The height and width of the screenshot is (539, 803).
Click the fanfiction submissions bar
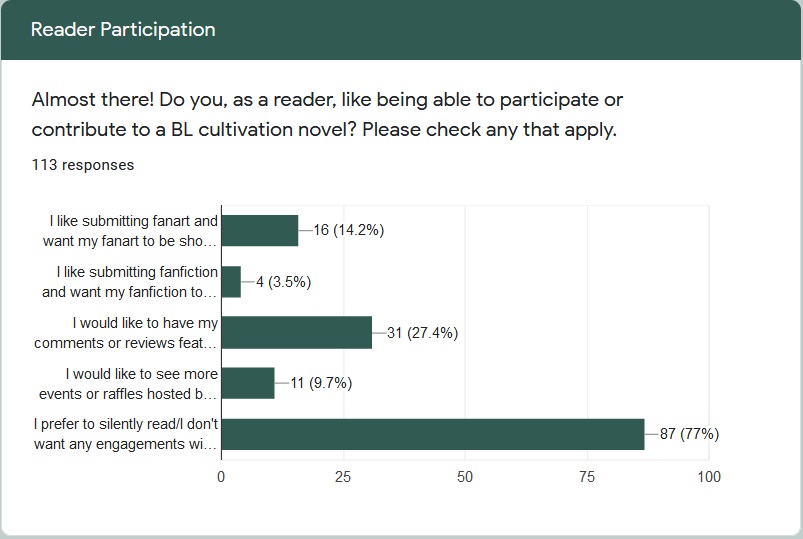pyautogui.click(x=231, y=282)
